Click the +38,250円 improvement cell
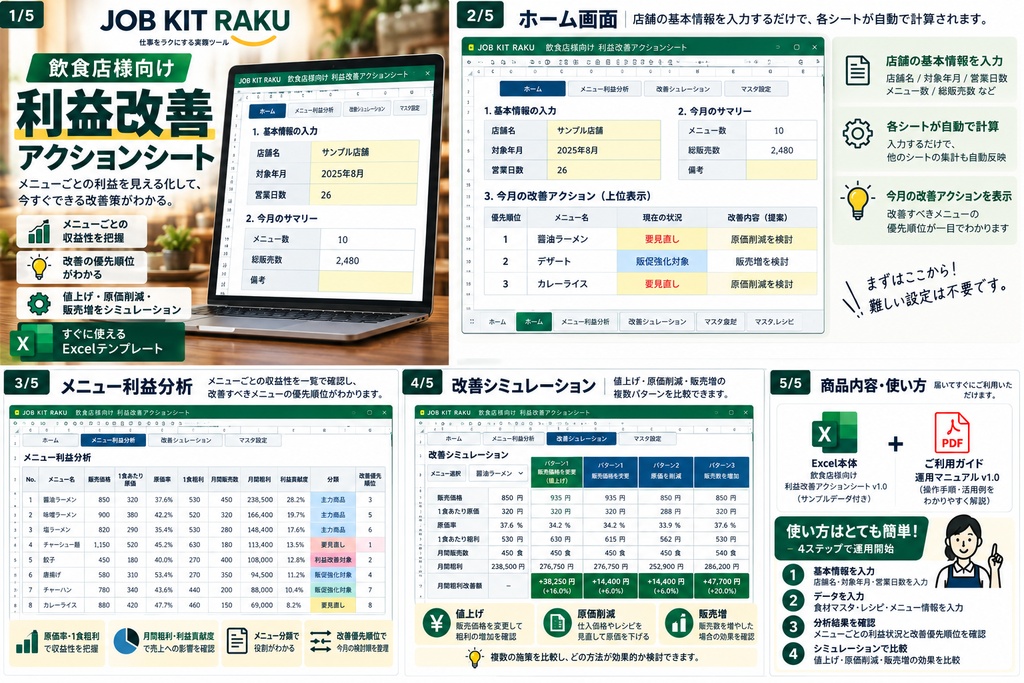Image resolution: width=1024 pixels, height=683 pixels. click(x=556, y=586)
